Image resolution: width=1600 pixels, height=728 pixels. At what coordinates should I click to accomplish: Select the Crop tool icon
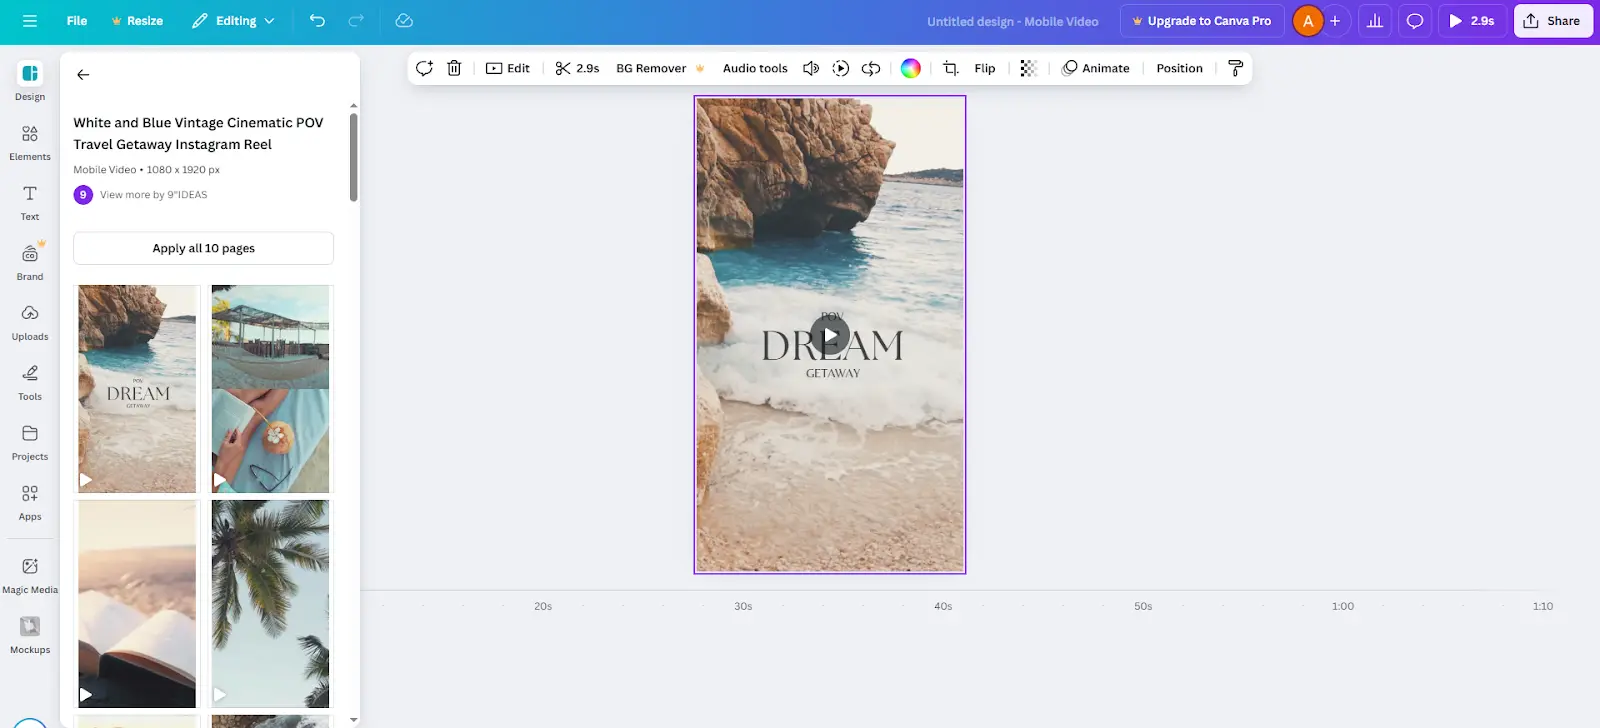pos(951,68)
